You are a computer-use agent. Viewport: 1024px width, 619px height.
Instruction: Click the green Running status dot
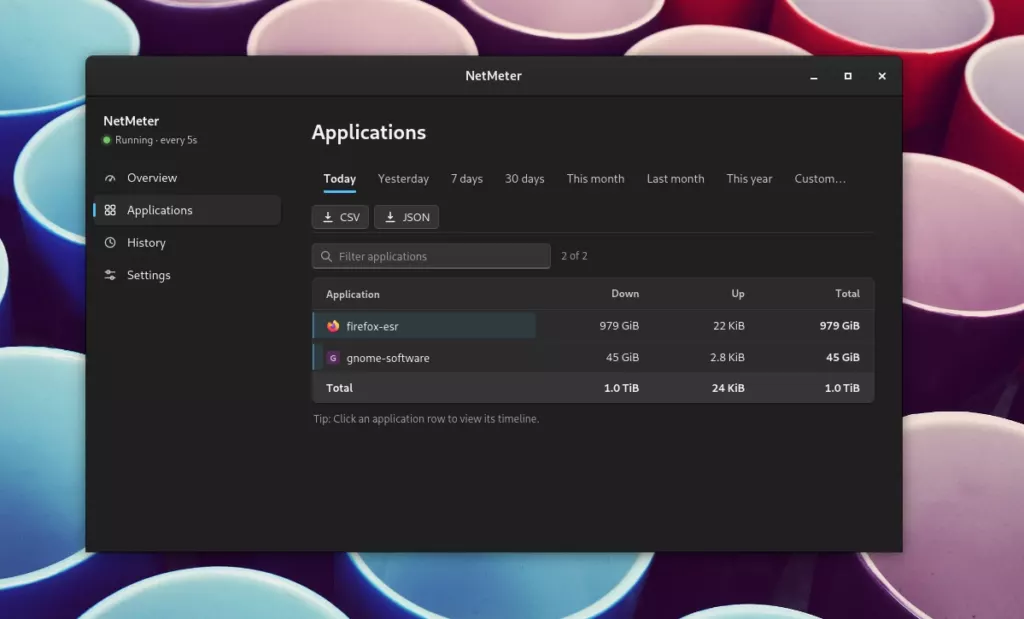(107, 140)
